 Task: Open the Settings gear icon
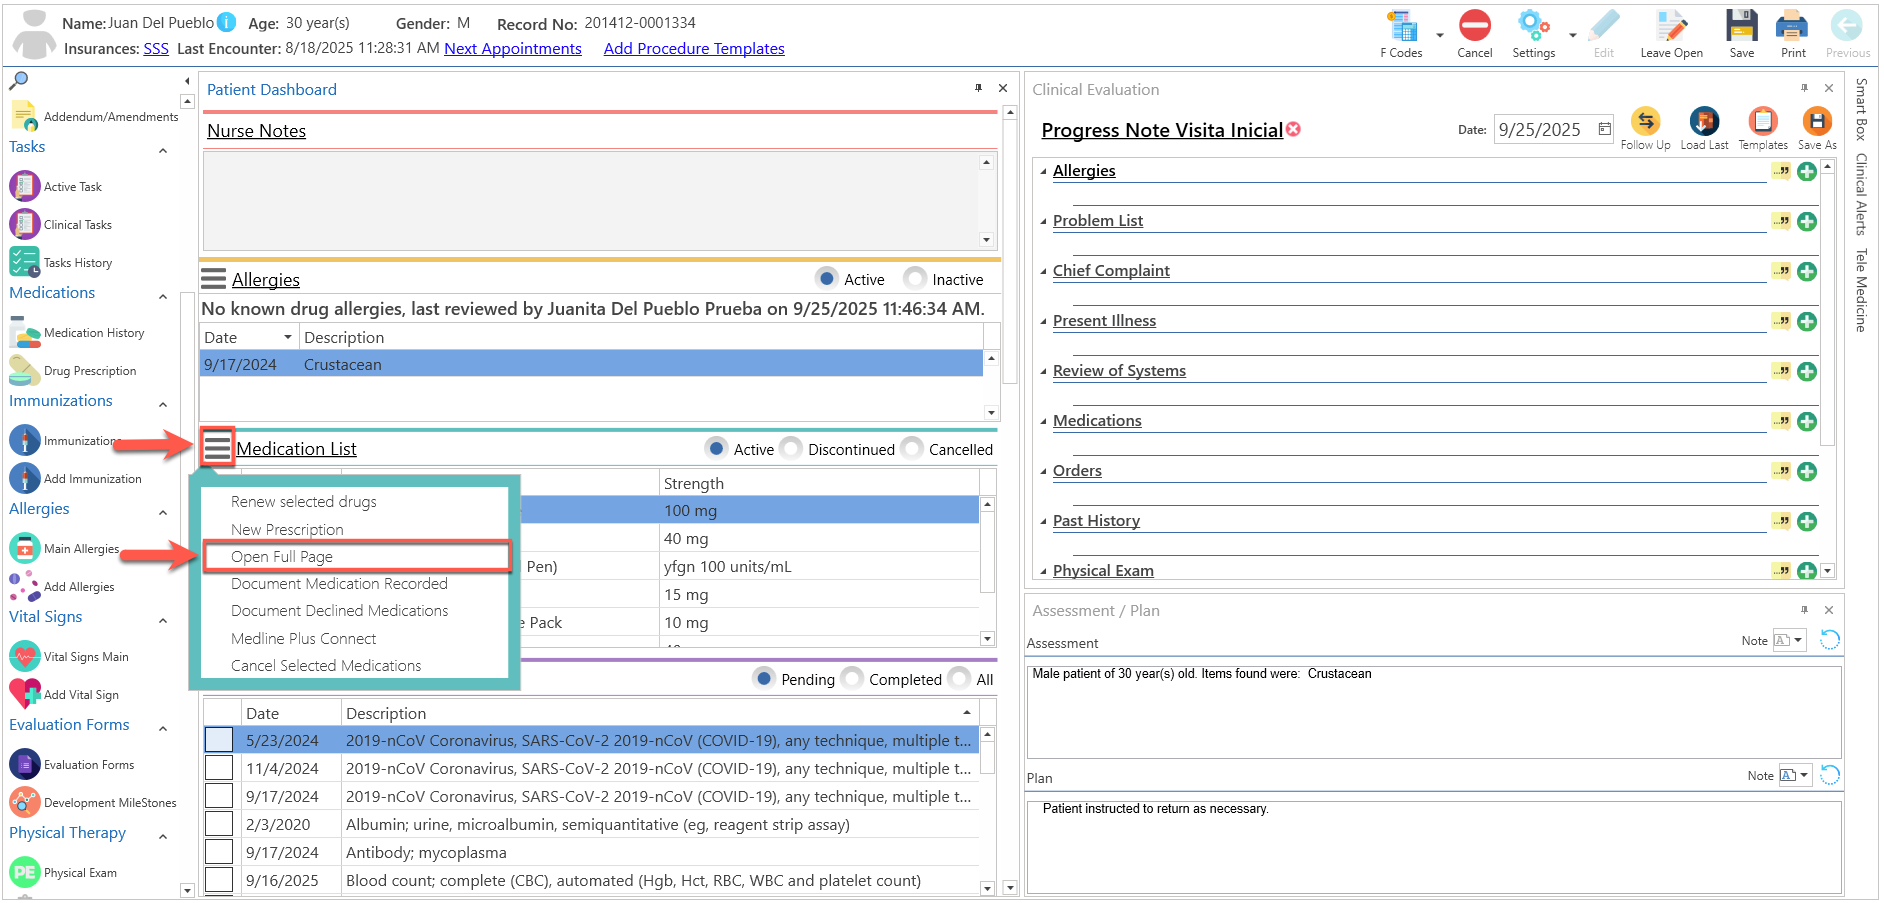1533,34
